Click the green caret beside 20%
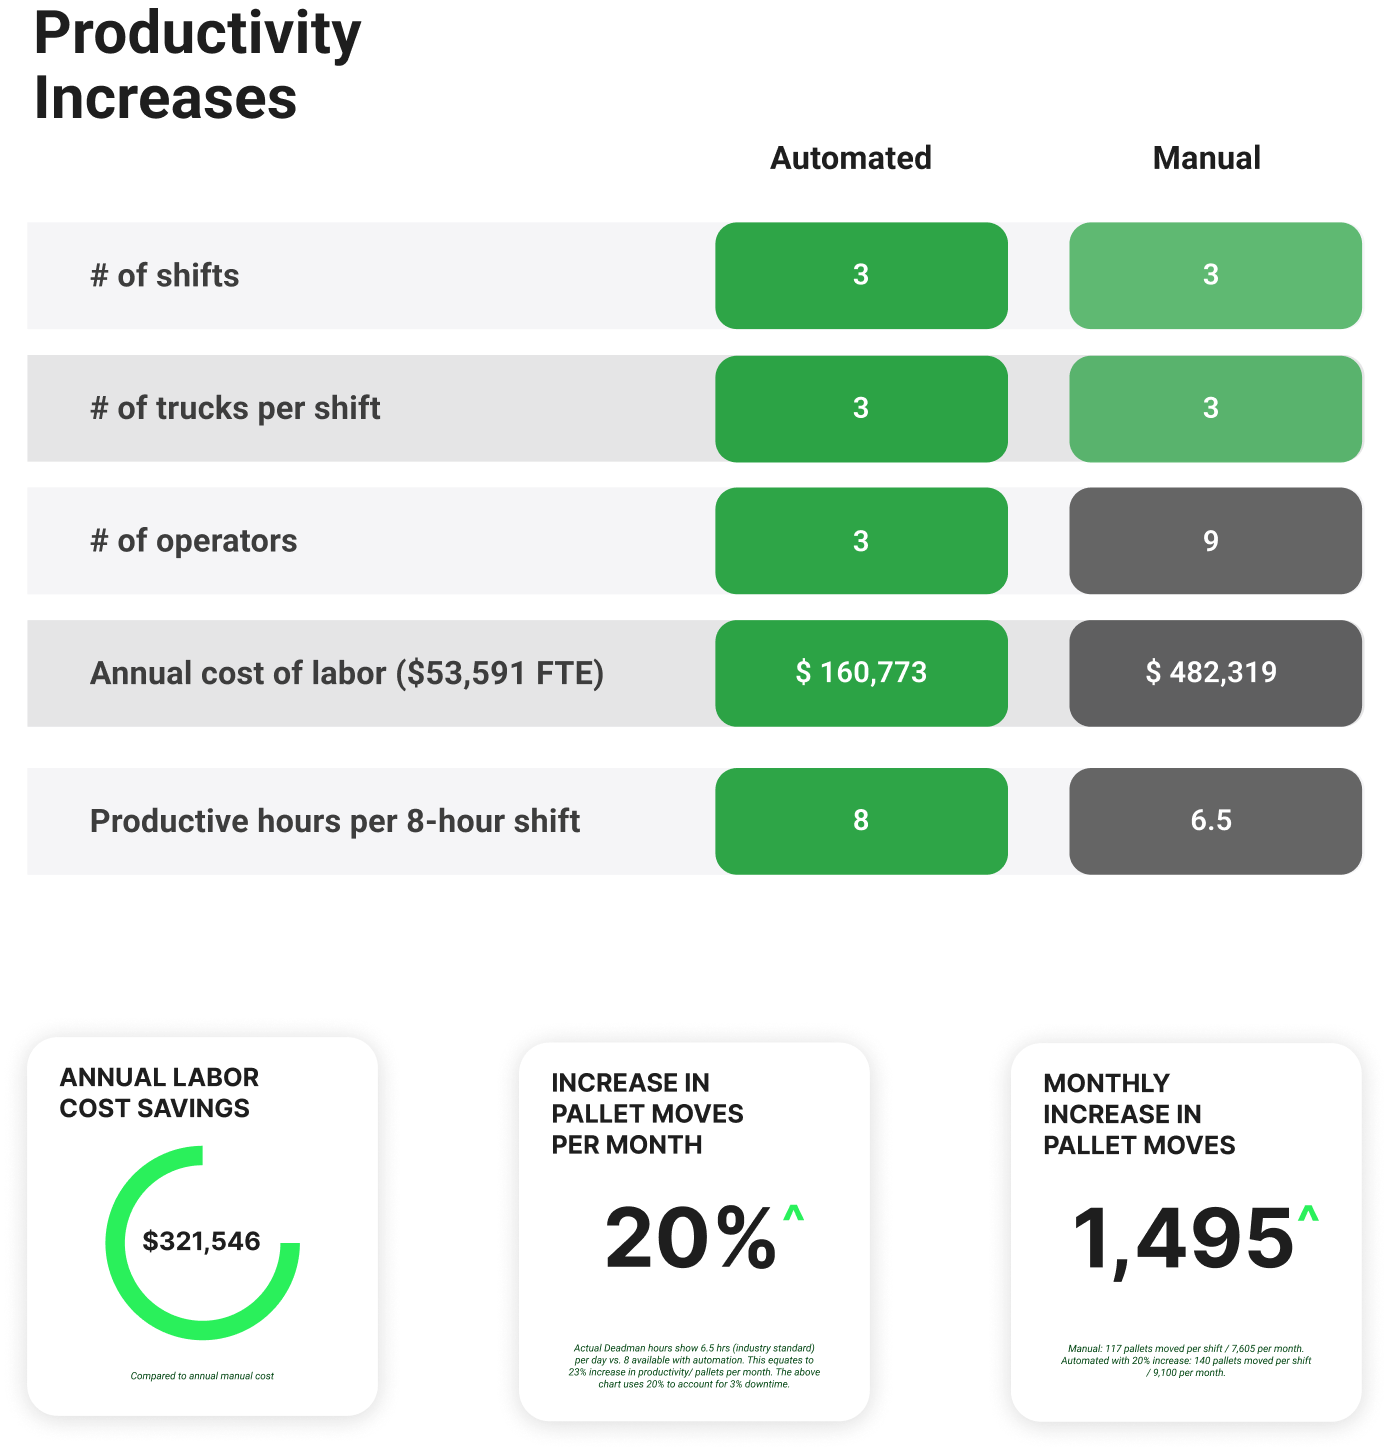 (x=793, y=1214)
